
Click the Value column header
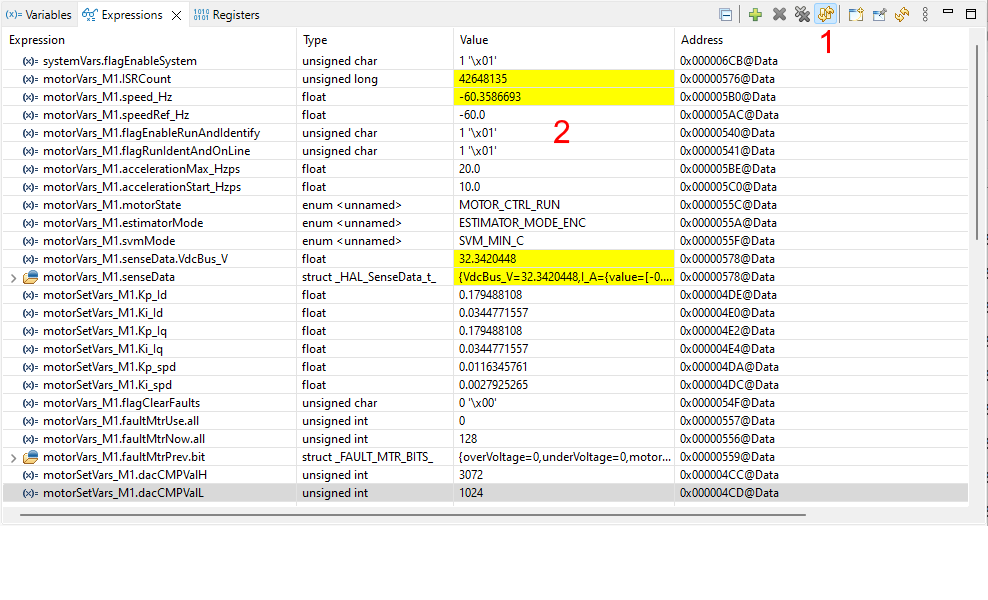[x=474, y=40]
